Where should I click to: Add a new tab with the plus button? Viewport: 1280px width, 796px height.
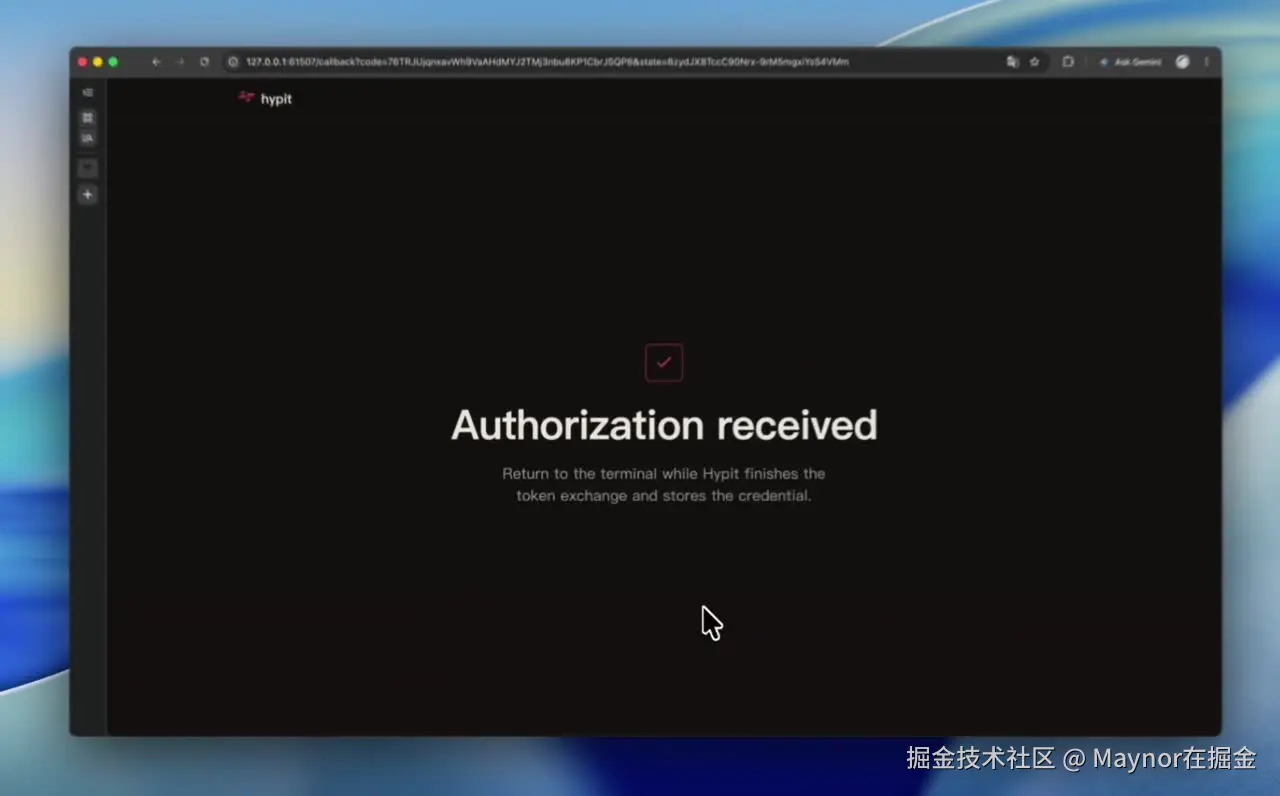[x=88, y=194]
